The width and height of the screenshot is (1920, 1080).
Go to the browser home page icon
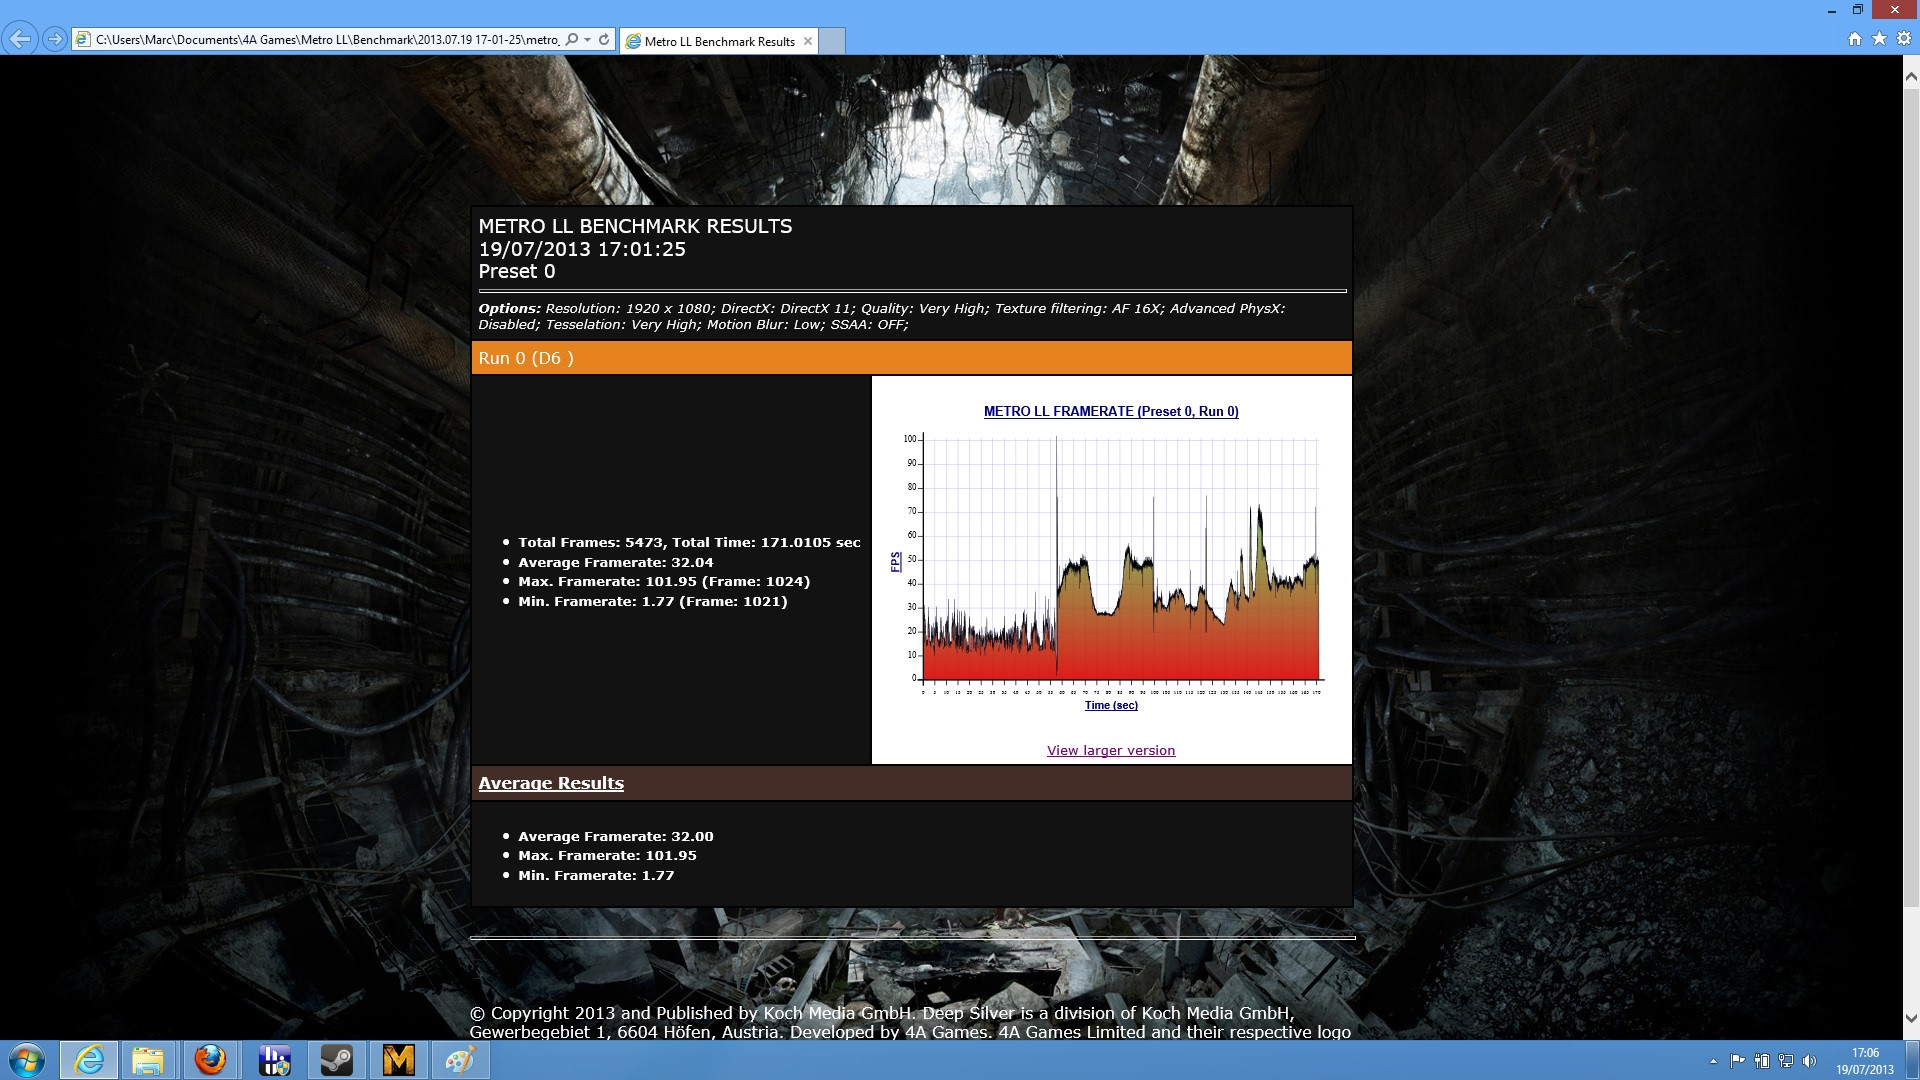(x=1855, y=39)
